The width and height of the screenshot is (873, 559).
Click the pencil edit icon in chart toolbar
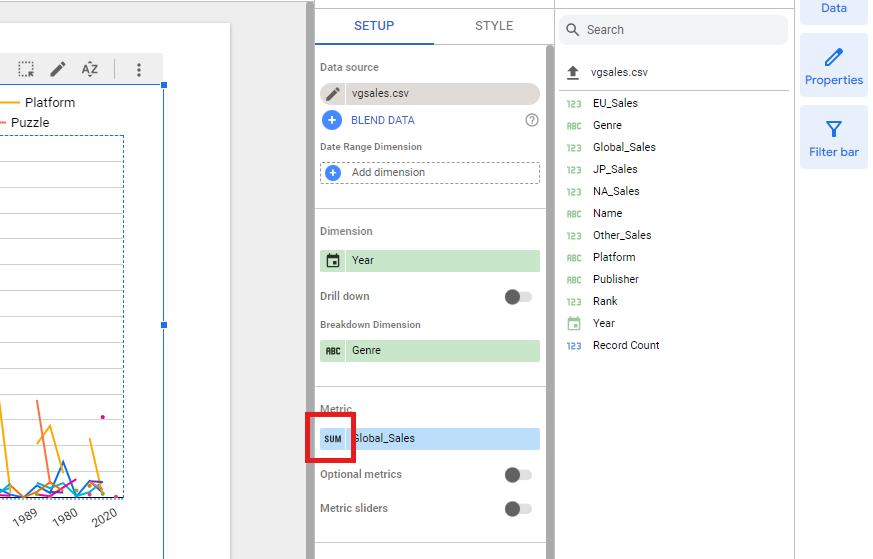(58, 69)
